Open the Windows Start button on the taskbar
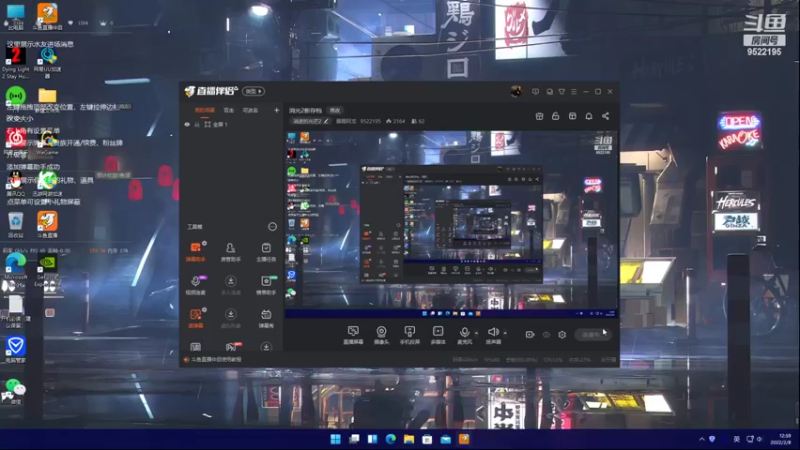 tap(335, 439)
